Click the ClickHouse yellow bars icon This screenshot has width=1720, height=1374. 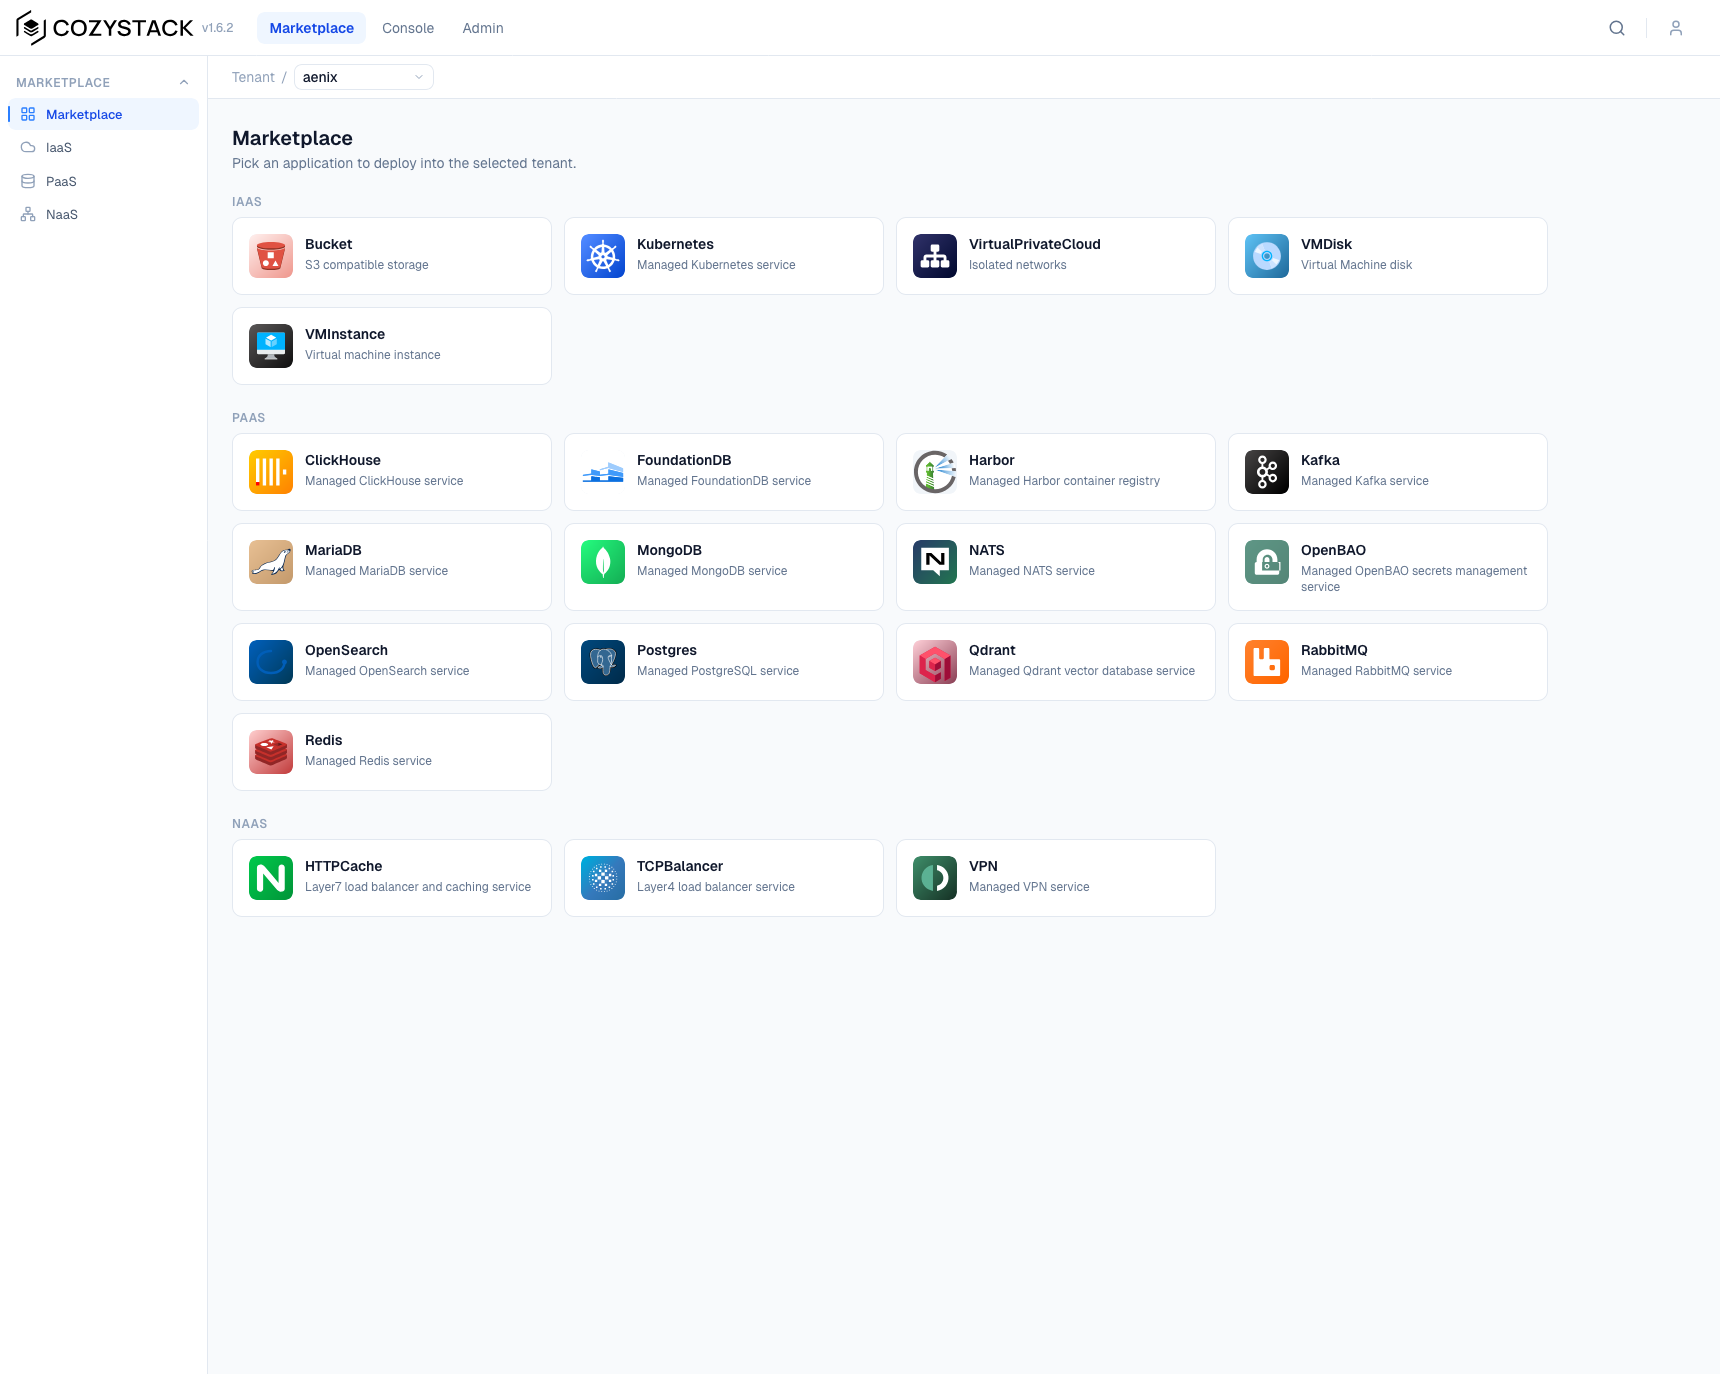click(271, 472)
